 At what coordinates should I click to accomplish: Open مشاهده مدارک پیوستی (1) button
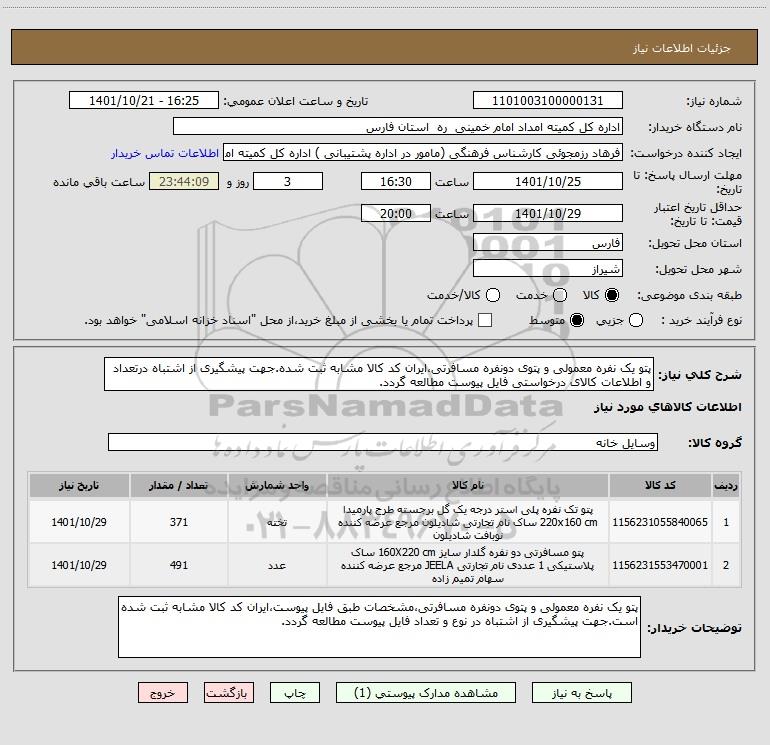(x=426, y=693)
